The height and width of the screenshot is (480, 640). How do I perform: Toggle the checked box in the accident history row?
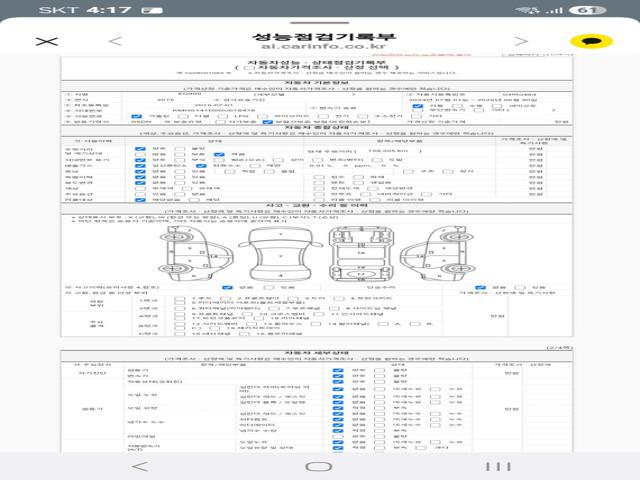coord(227,287)
